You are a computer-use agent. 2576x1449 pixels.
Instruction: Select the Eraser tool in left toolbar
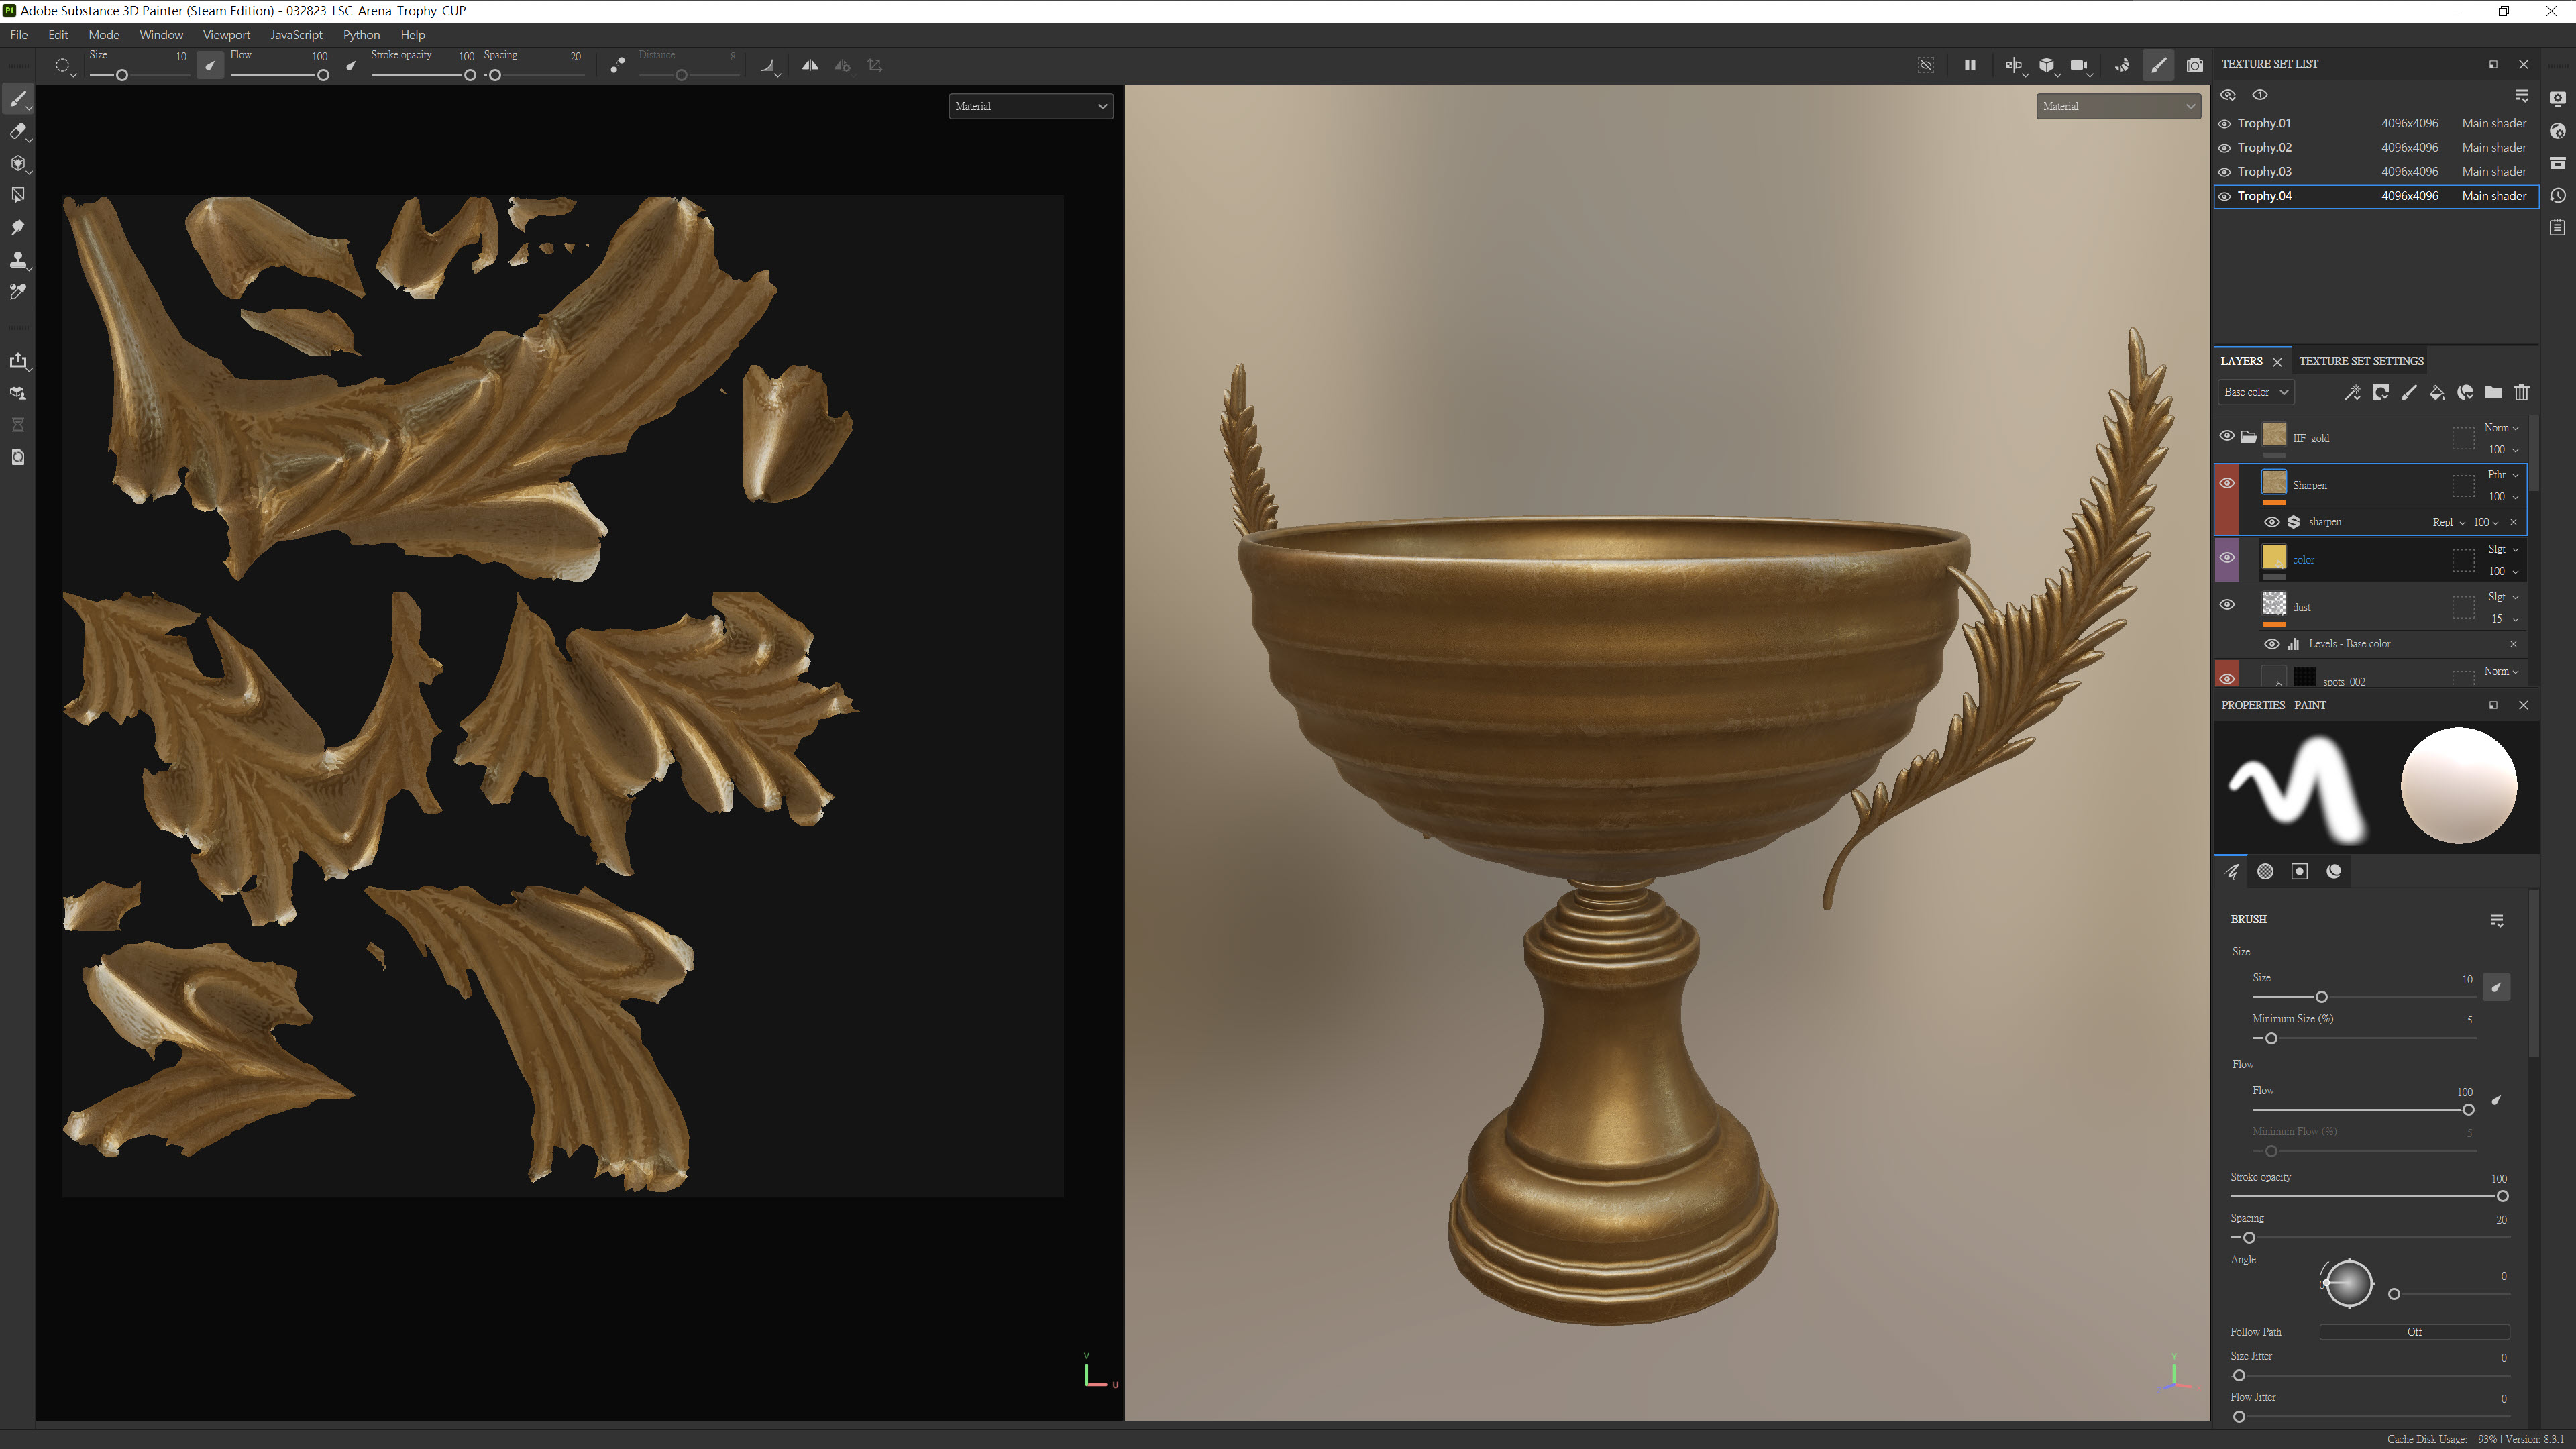(x=17, y=131)
